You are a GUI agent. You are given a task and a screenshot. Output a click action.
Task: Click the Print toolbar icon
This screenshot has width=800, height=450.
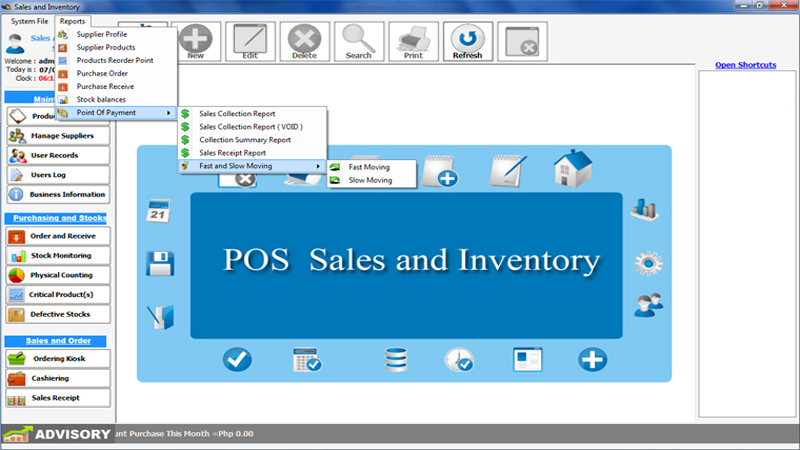pyautogui.click(x=413, y=43)
